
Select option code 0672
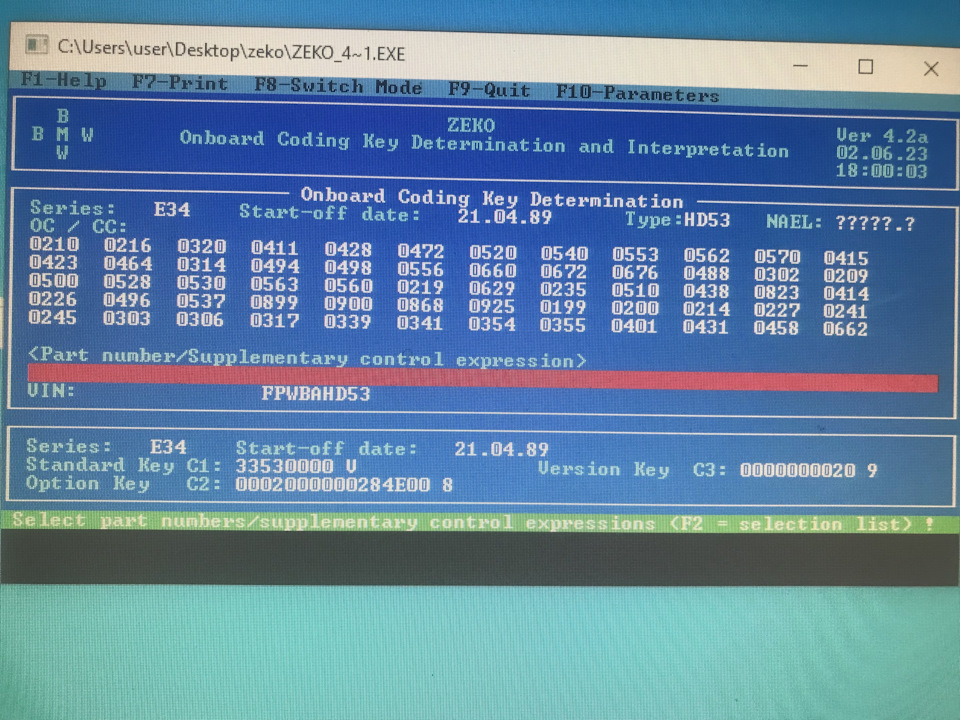564,272
